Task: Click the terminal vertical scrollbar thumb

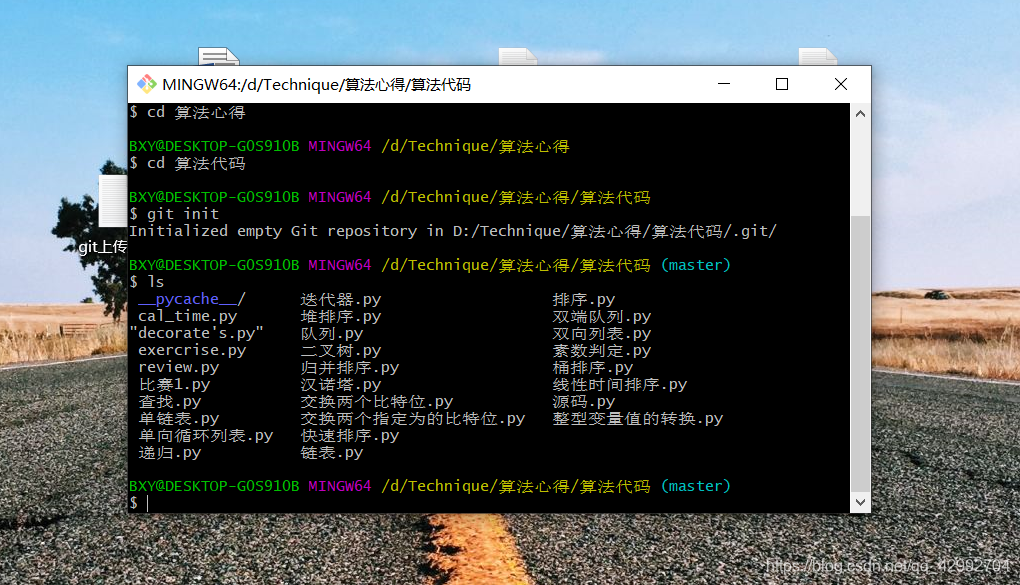Action: pos(860,353)
